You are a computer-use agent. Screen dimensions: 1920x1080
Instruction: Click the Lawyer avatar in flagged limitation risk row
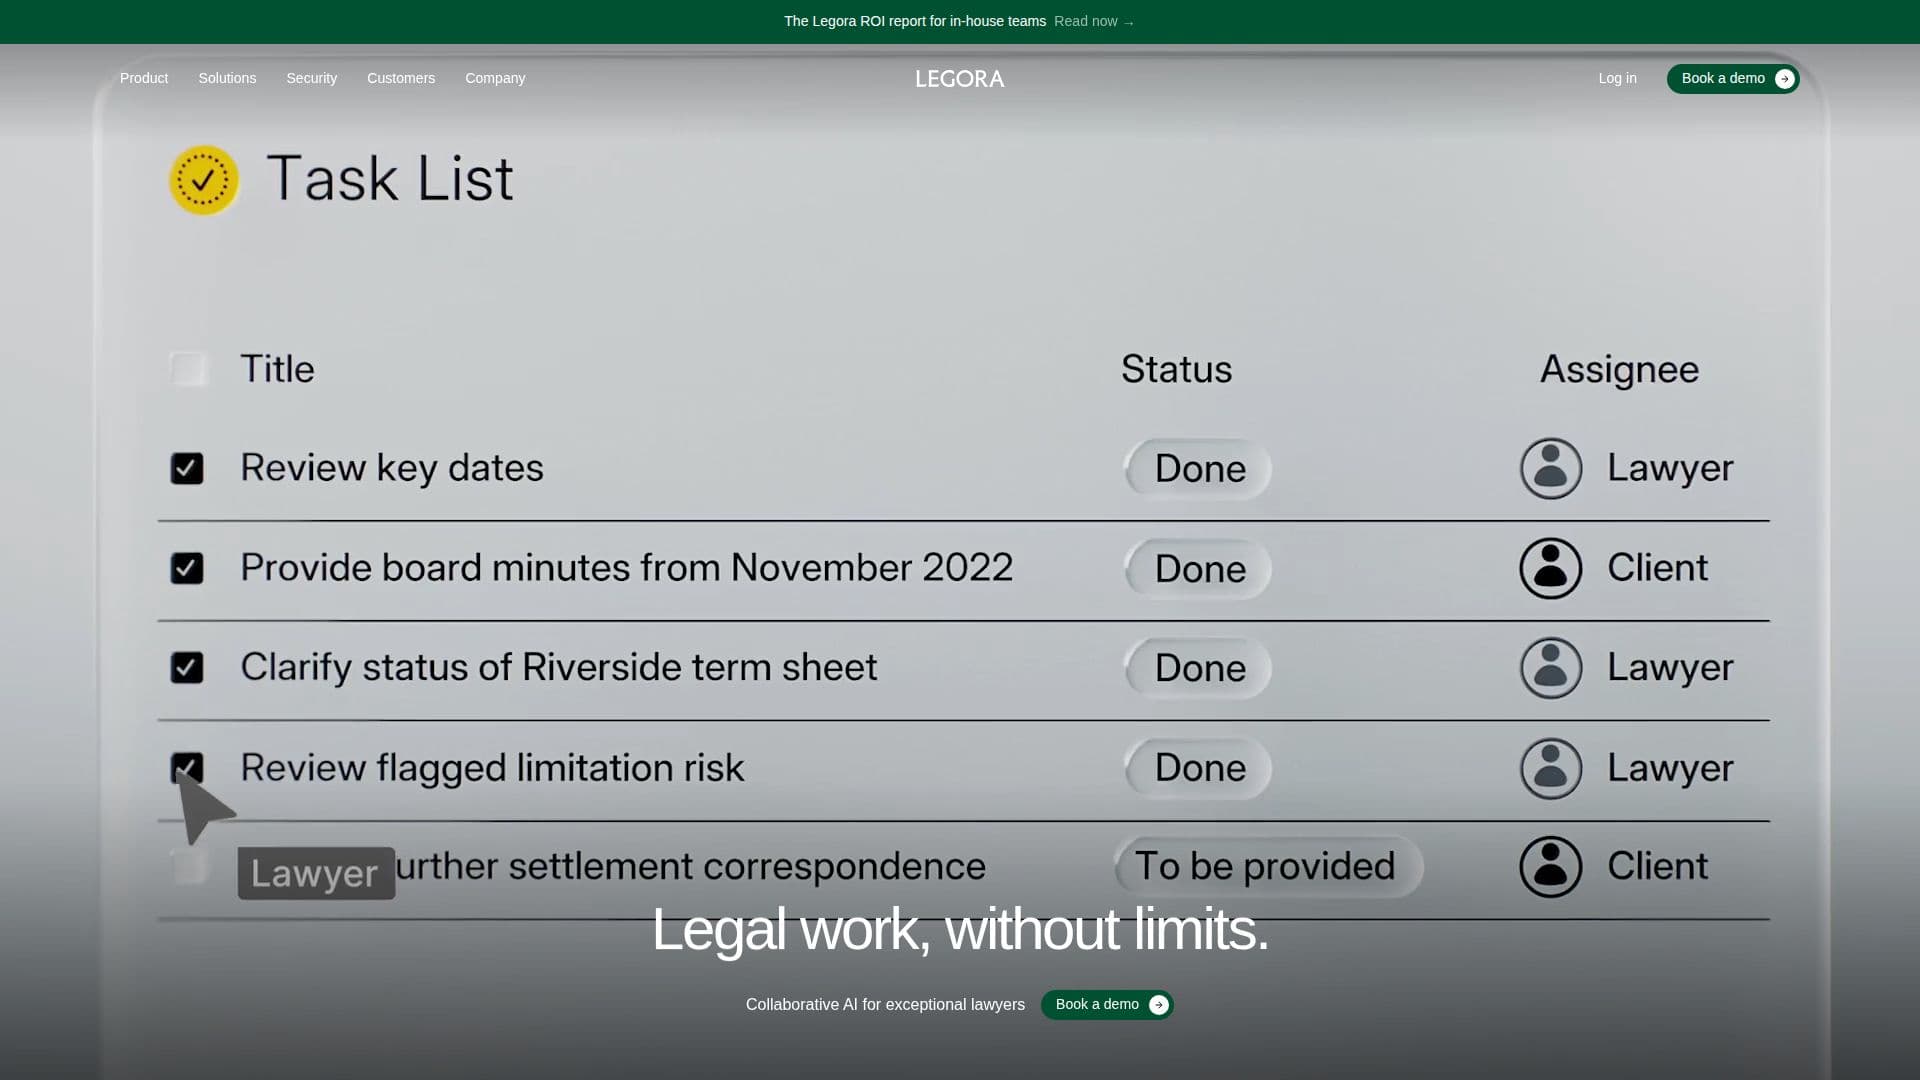pos(1551,768)
